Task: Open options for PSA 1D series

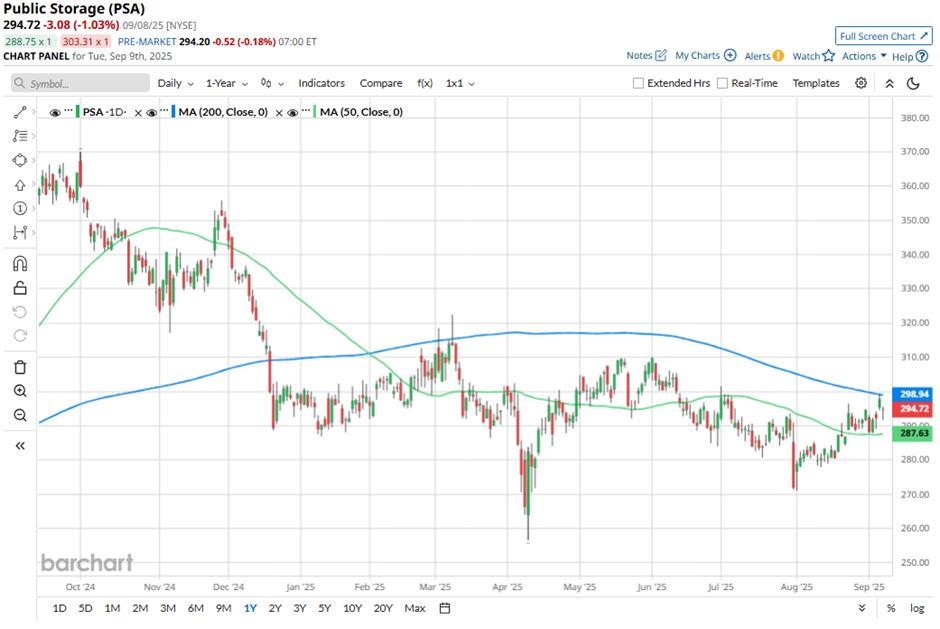Action: (68, 110)
